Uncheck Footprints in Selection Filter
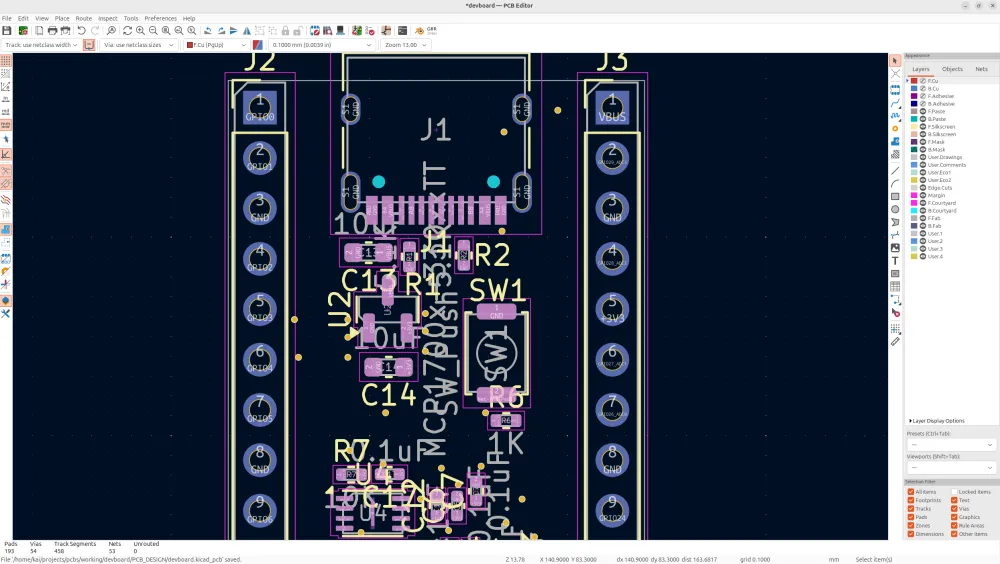Viewport: 1000px width, 564px height. (911, 500)
